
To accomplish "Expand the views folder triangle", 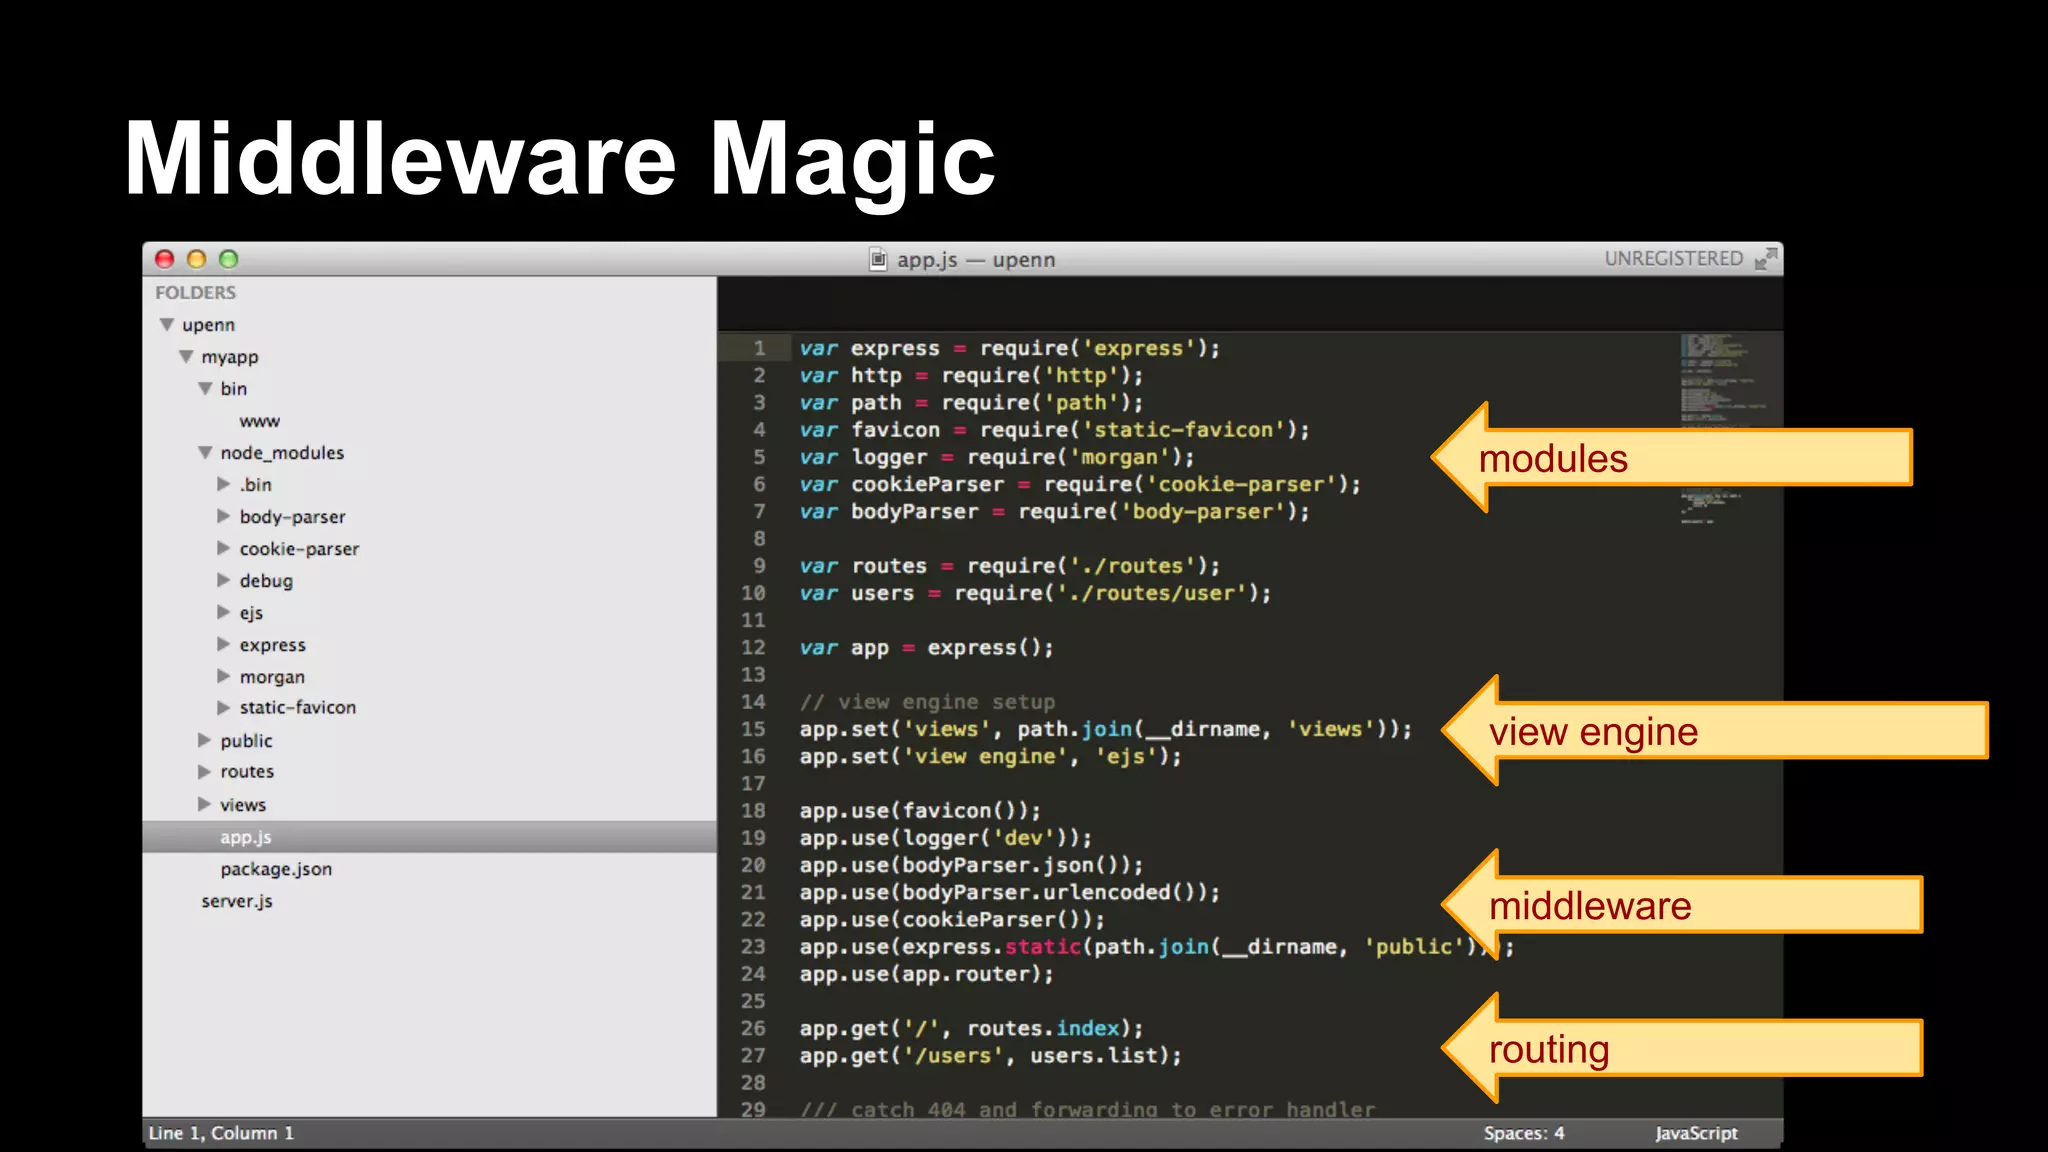I will (x=205, y=804).
